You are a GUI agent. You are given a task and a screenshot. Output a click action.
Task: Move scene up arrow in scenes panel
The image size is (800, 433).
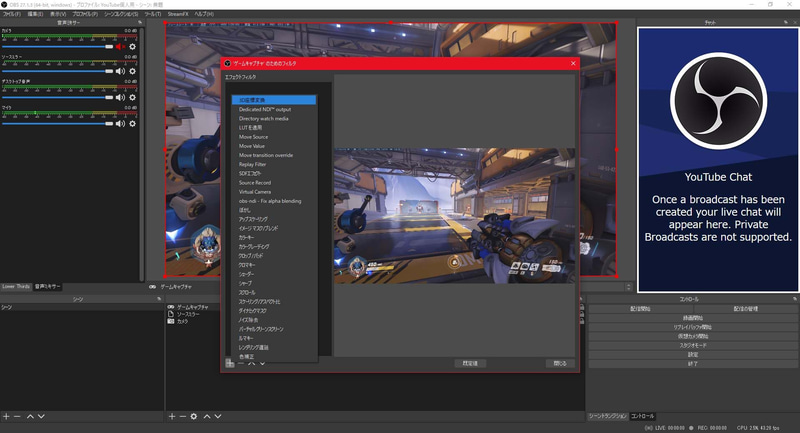point(30,416)
